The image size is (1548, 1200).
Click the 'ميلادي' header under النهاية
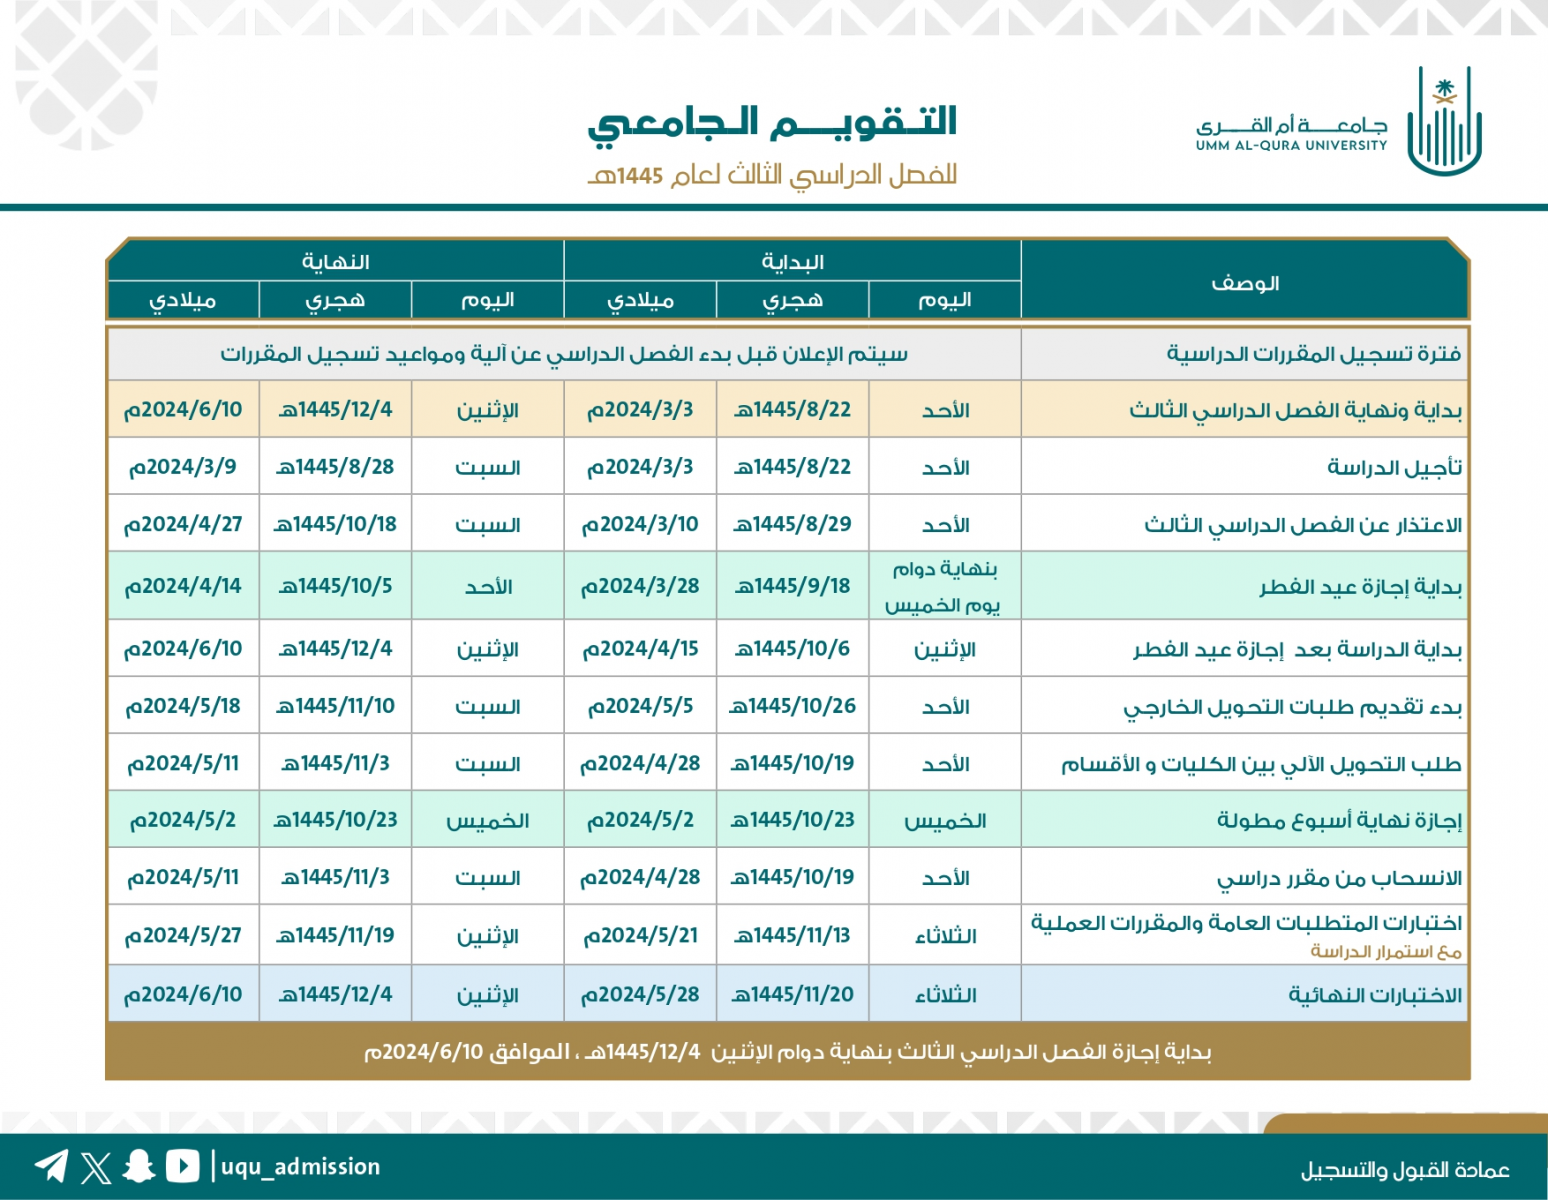click(x=183, y=300)
